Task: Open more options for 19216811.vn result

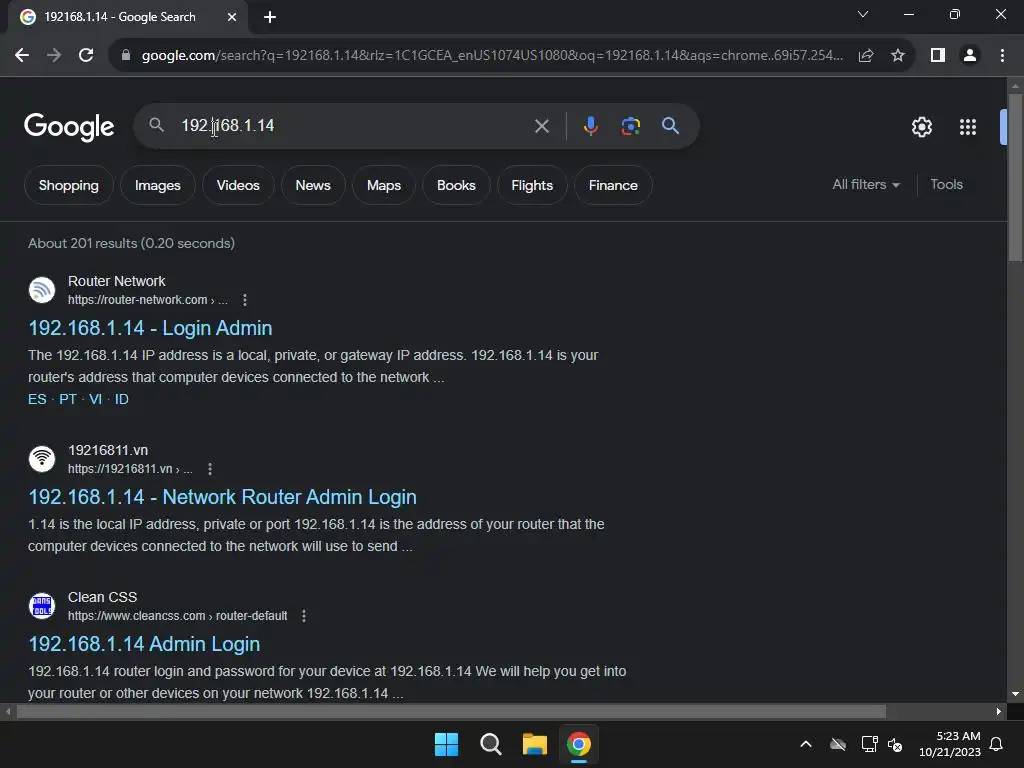Action: pos(210,469)
